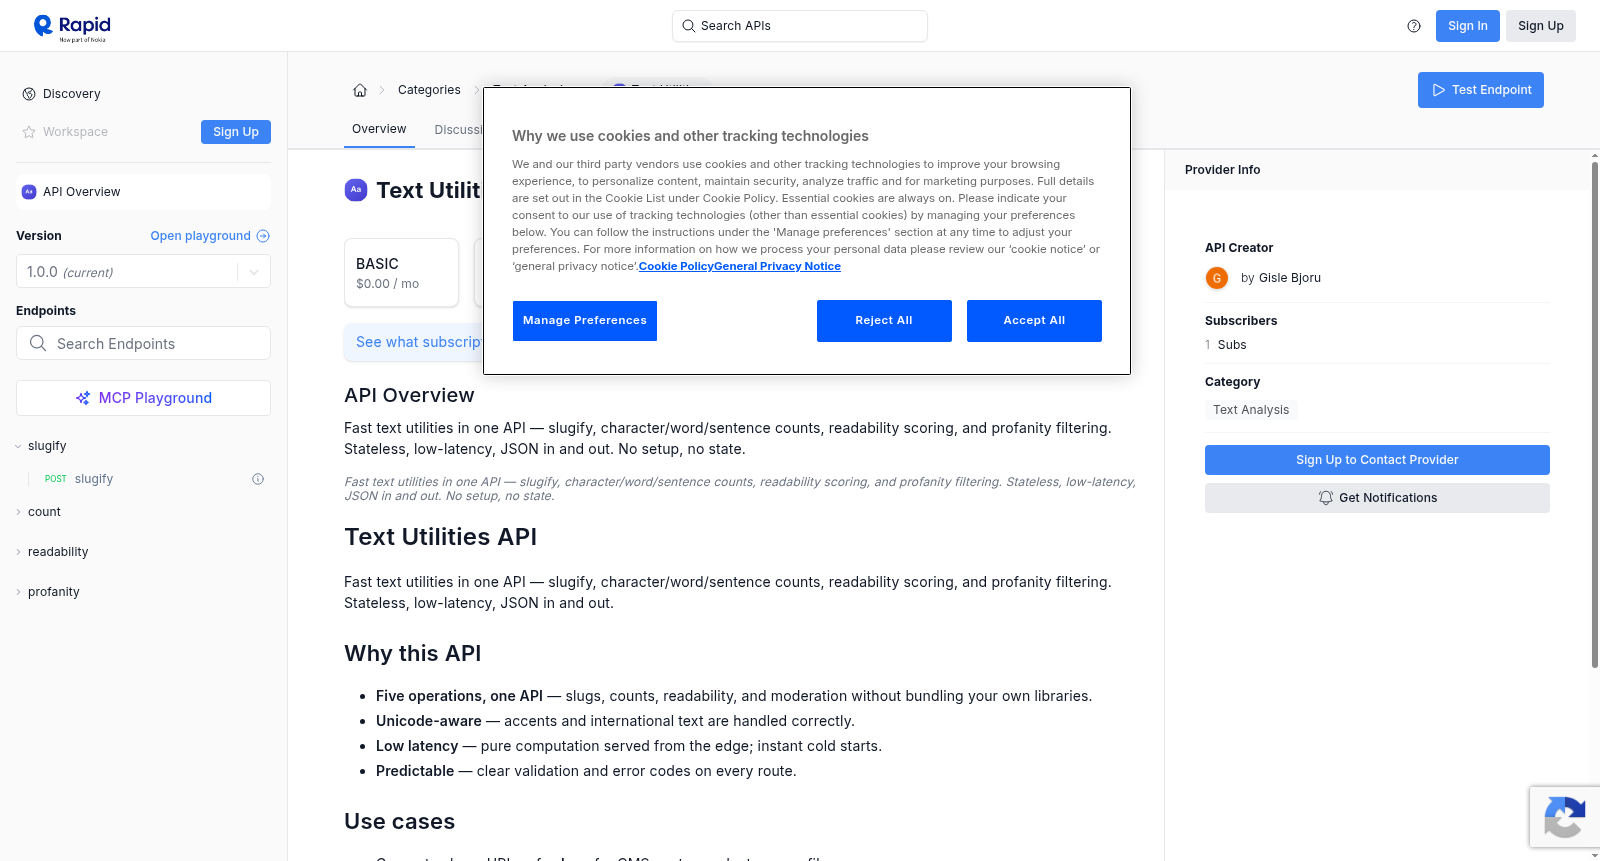Click the slugify endpoint info icon
Image resolution: width=1600 pixels, height=861 pixels.
point(258,479)
